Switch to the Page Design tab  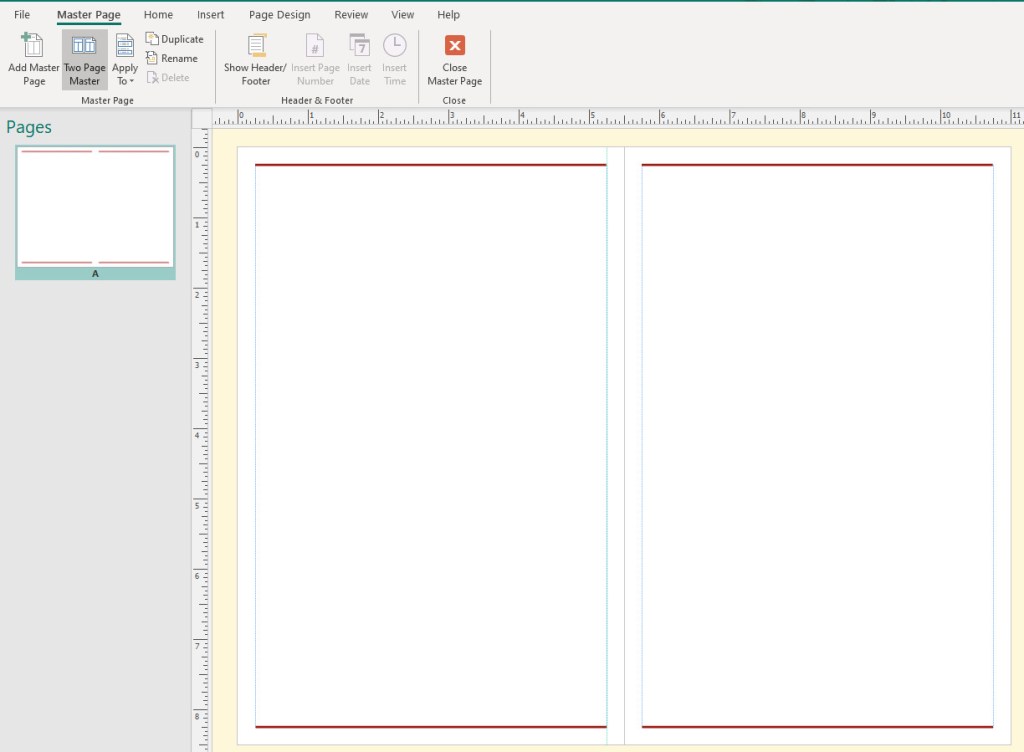tap(280, 15)
